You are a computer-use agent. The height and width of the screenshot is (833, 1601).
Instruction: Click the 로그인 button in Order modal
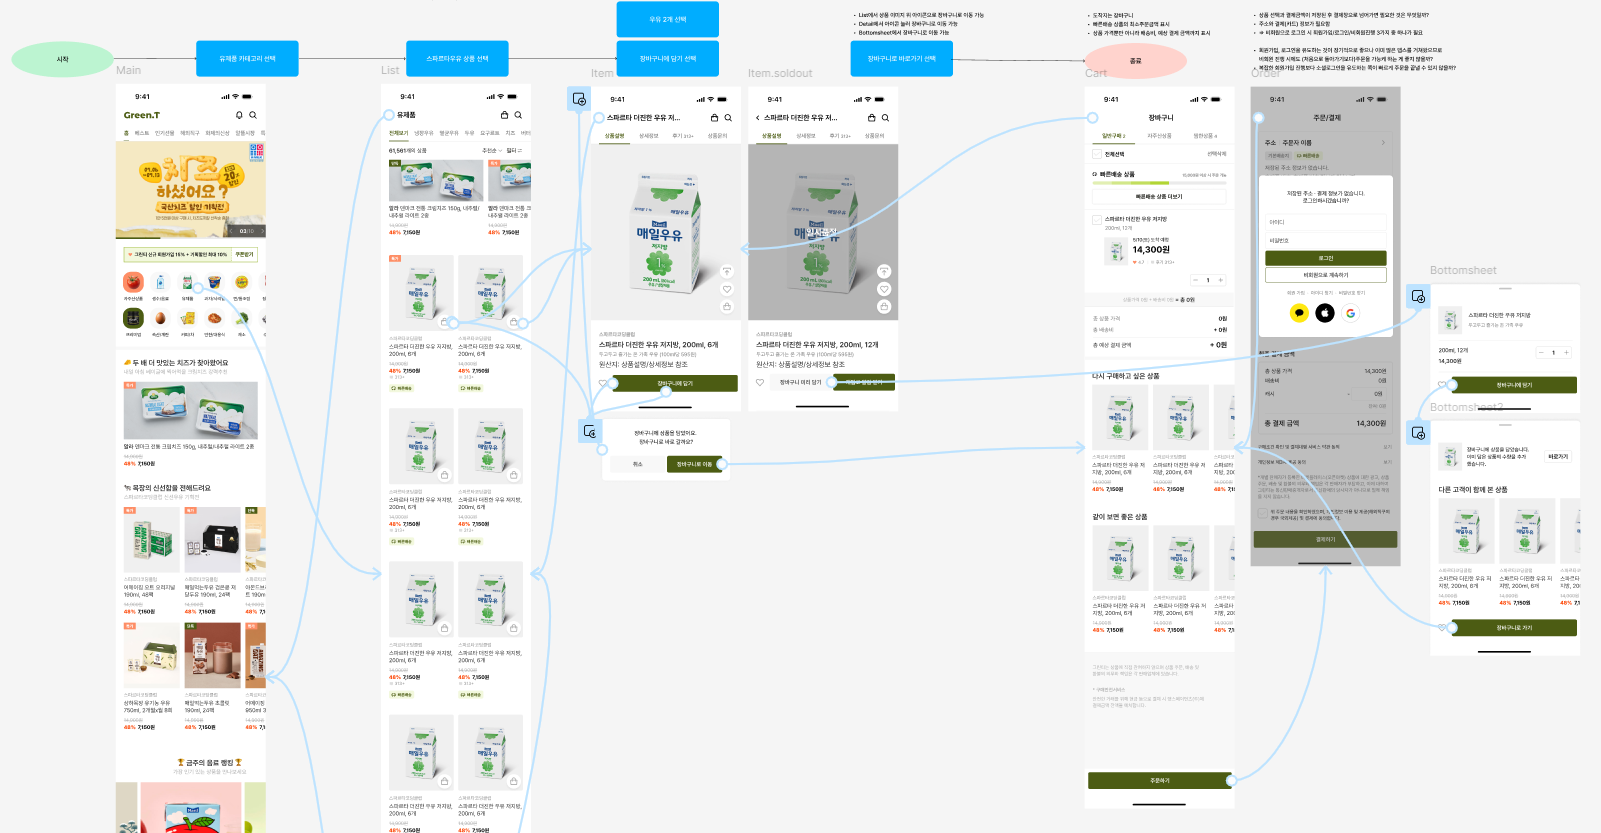click(1326, 258)
